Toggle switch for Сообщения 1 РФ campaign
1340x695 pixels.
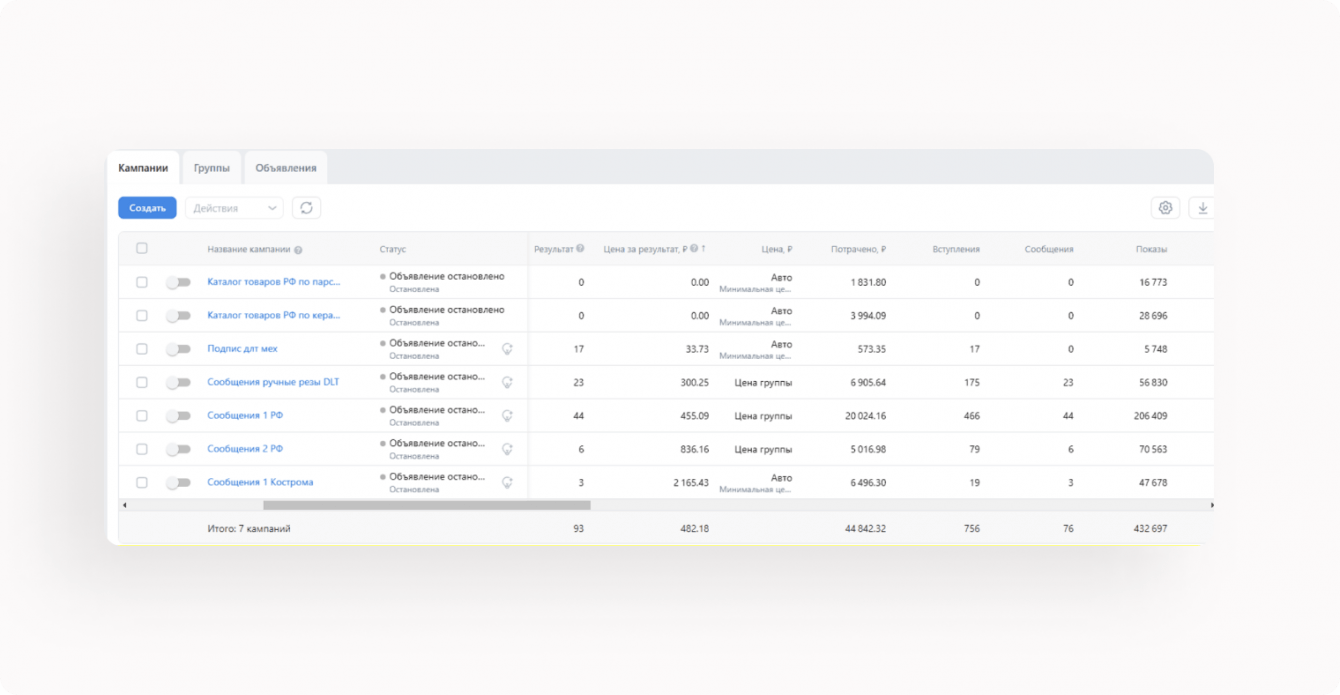pyautogui.click(x=178, y=416)
